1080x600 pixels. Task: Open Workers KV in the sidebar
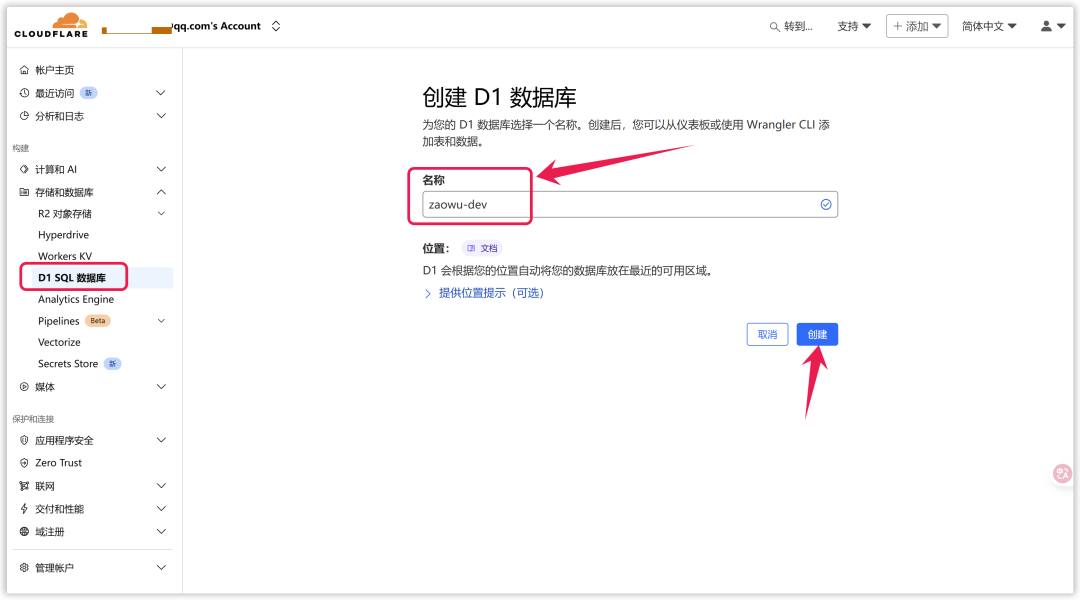tap(65, 256)
